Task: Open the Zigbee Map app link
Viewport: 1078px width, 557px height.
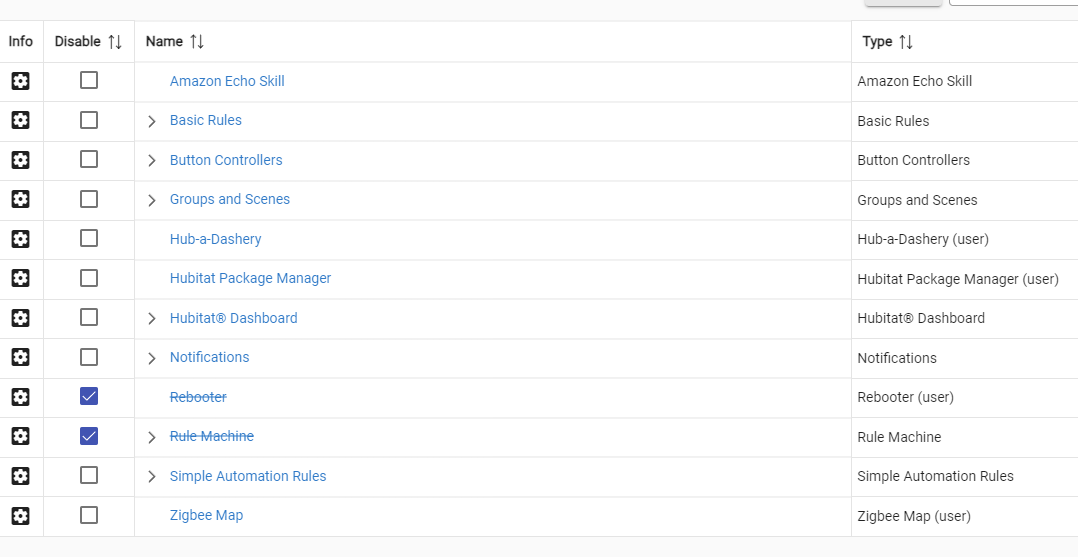Action: [206, 515]
